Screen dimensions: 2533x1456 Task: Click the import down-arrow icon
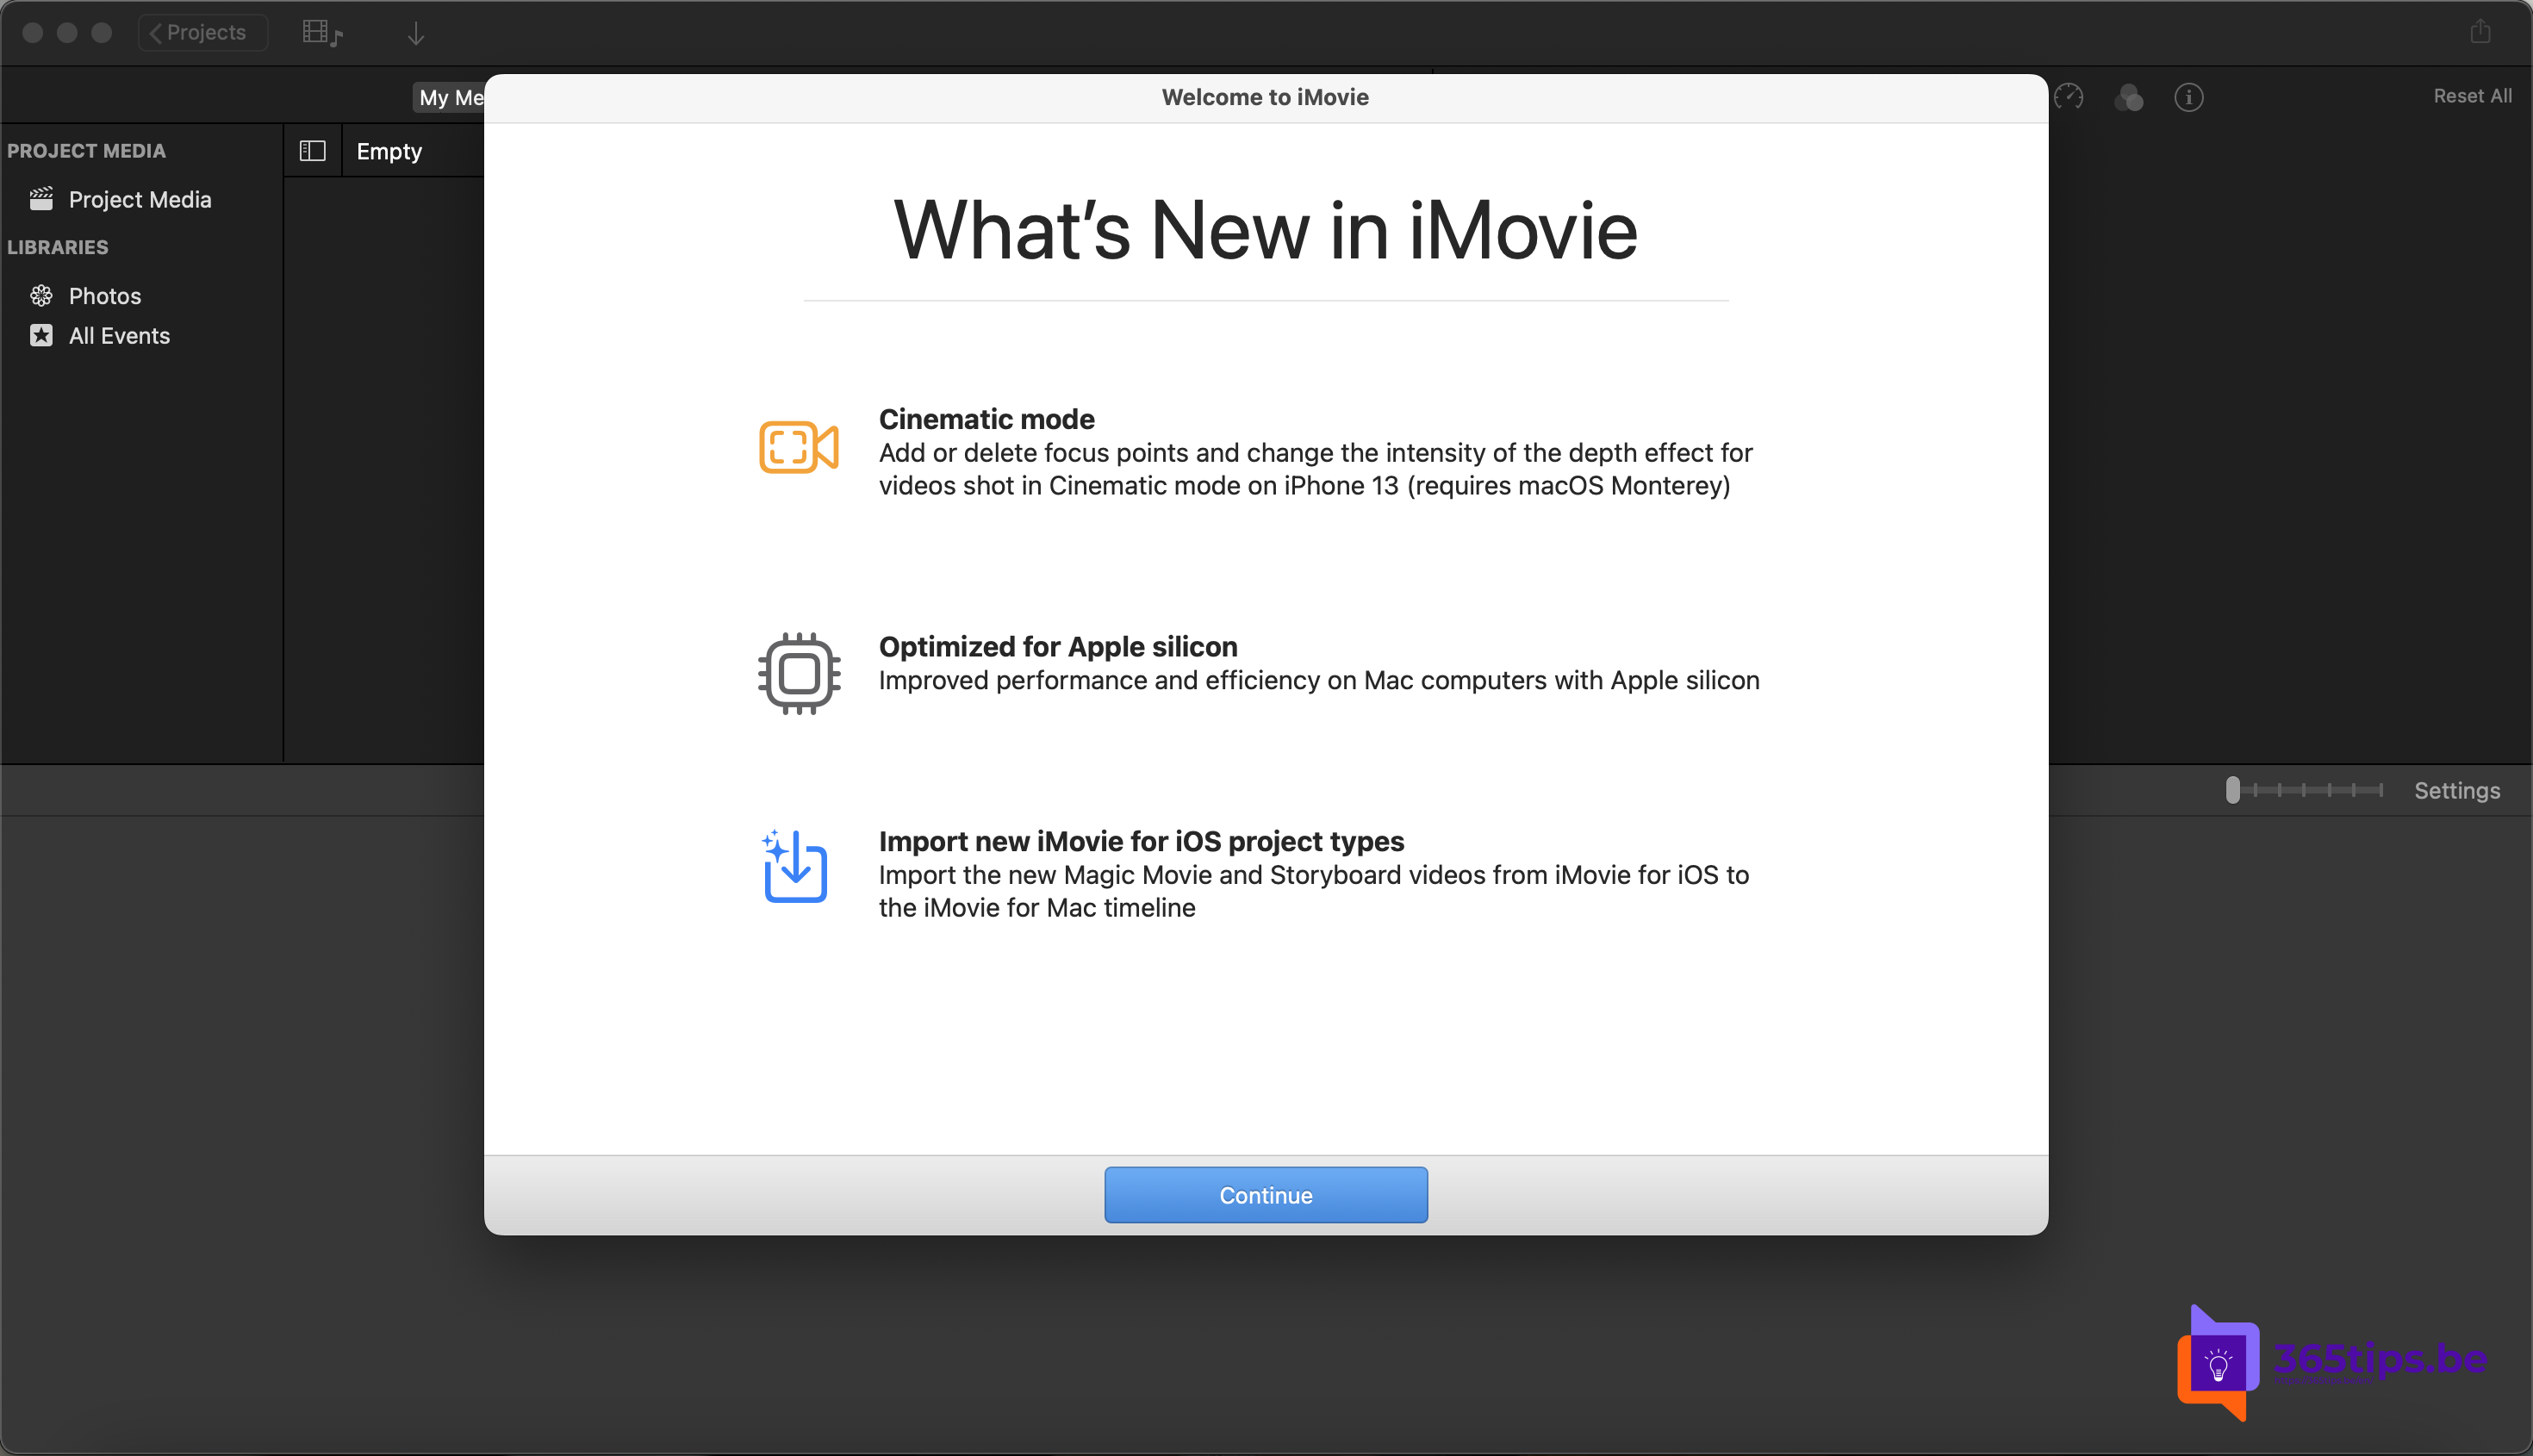(416, 33)
